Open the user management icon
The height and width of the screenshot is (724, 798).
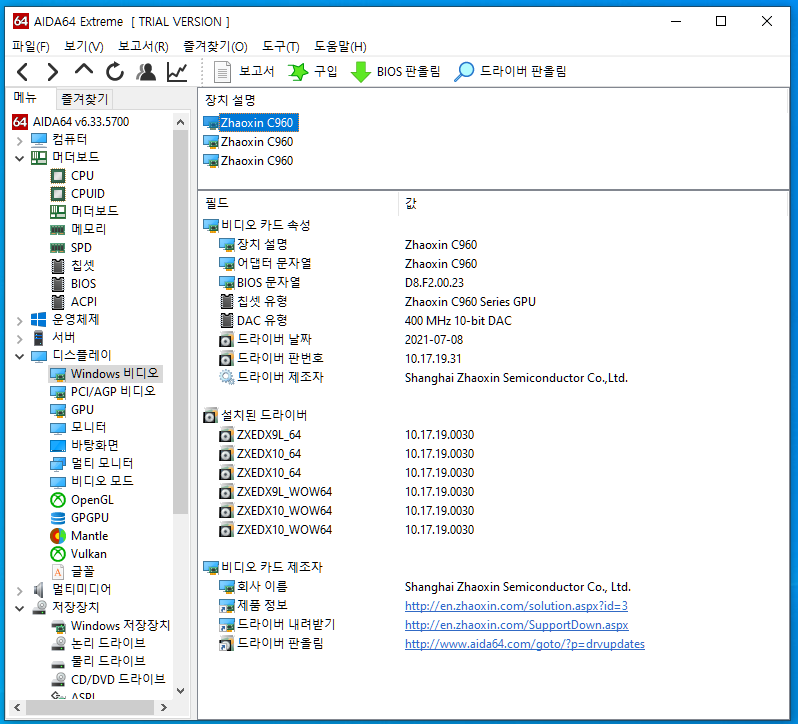click(x=146, y=72)
